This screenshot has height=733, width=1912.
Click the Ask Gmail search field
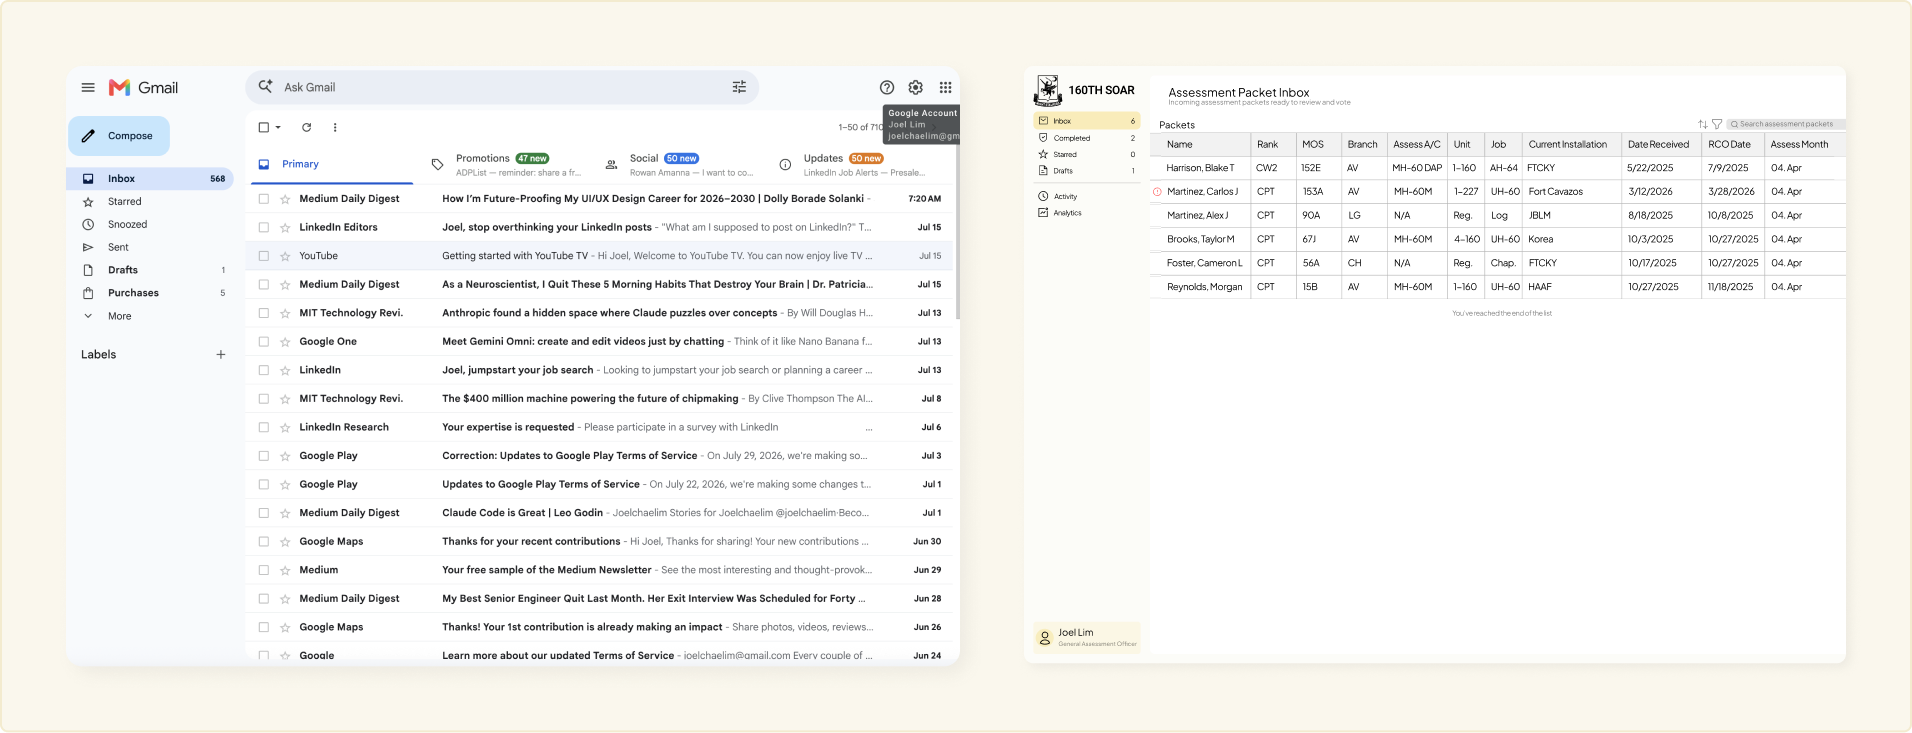tap(502, 87)
